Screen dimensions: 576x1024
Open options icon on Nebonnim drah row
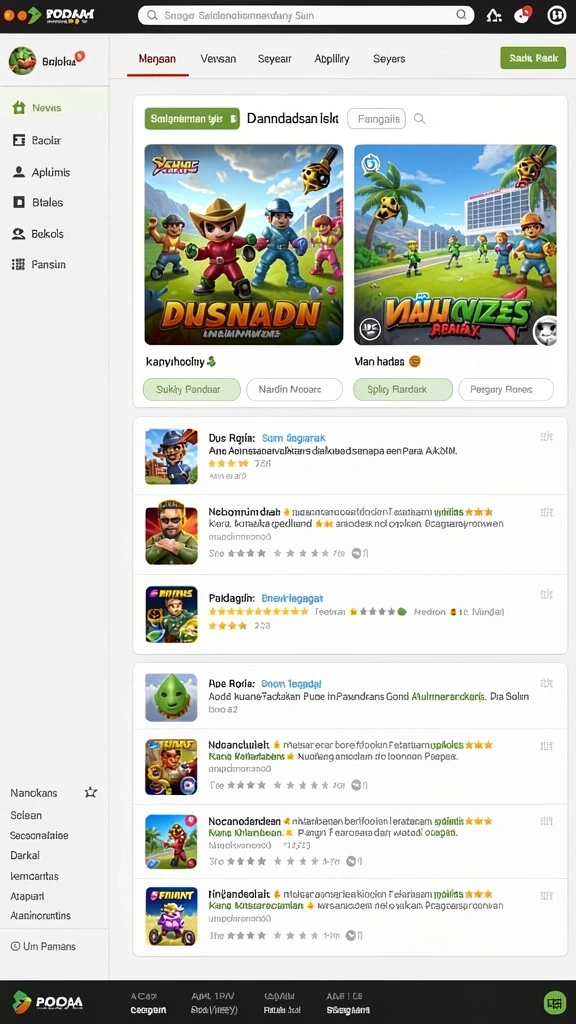point(547,513)
